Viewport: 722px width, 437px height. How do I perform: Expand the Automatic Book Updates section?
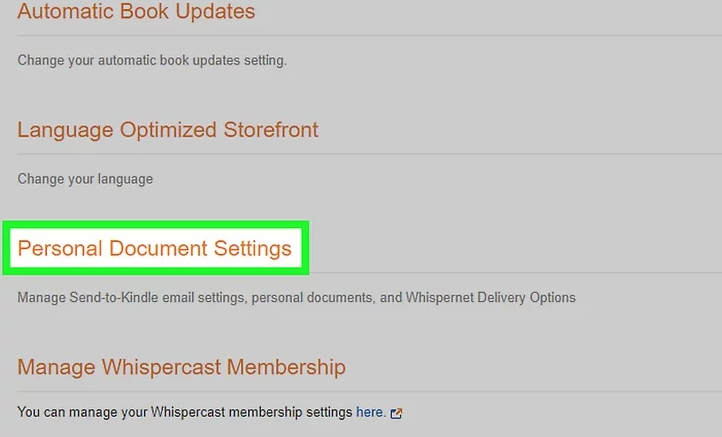pos(136,11)
